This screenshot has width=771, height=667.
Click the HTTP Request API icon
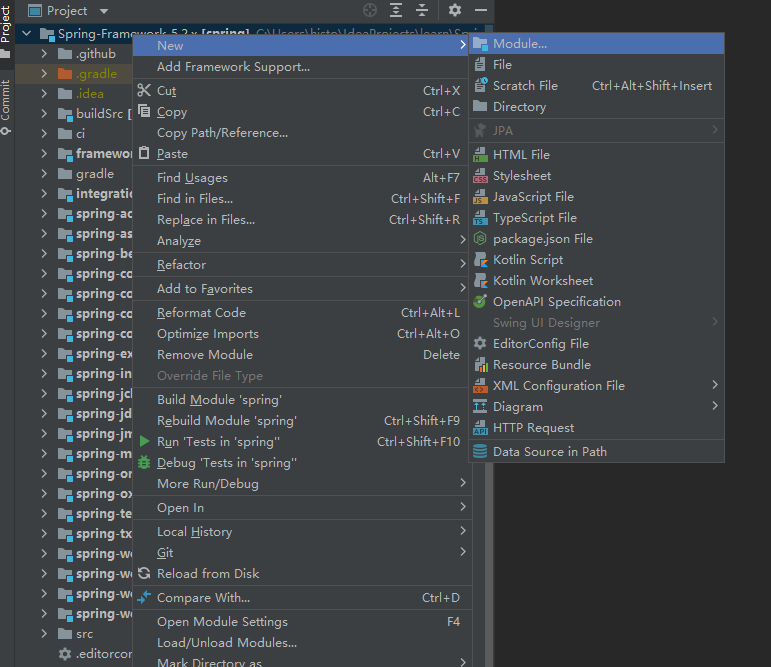click(480, 427)
